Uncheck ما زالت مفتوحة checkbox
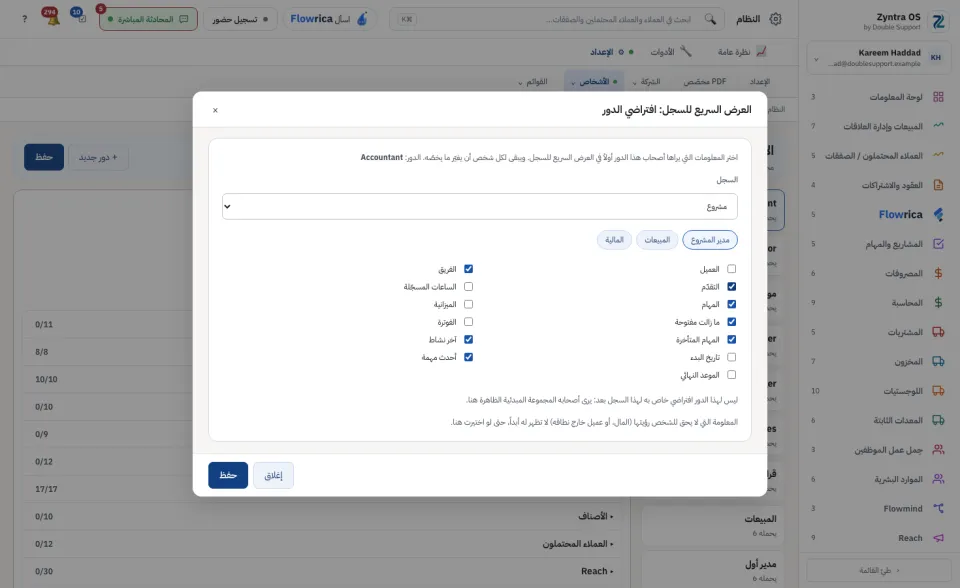The width and height of the screenshot is (960, 588). [732, 322]
